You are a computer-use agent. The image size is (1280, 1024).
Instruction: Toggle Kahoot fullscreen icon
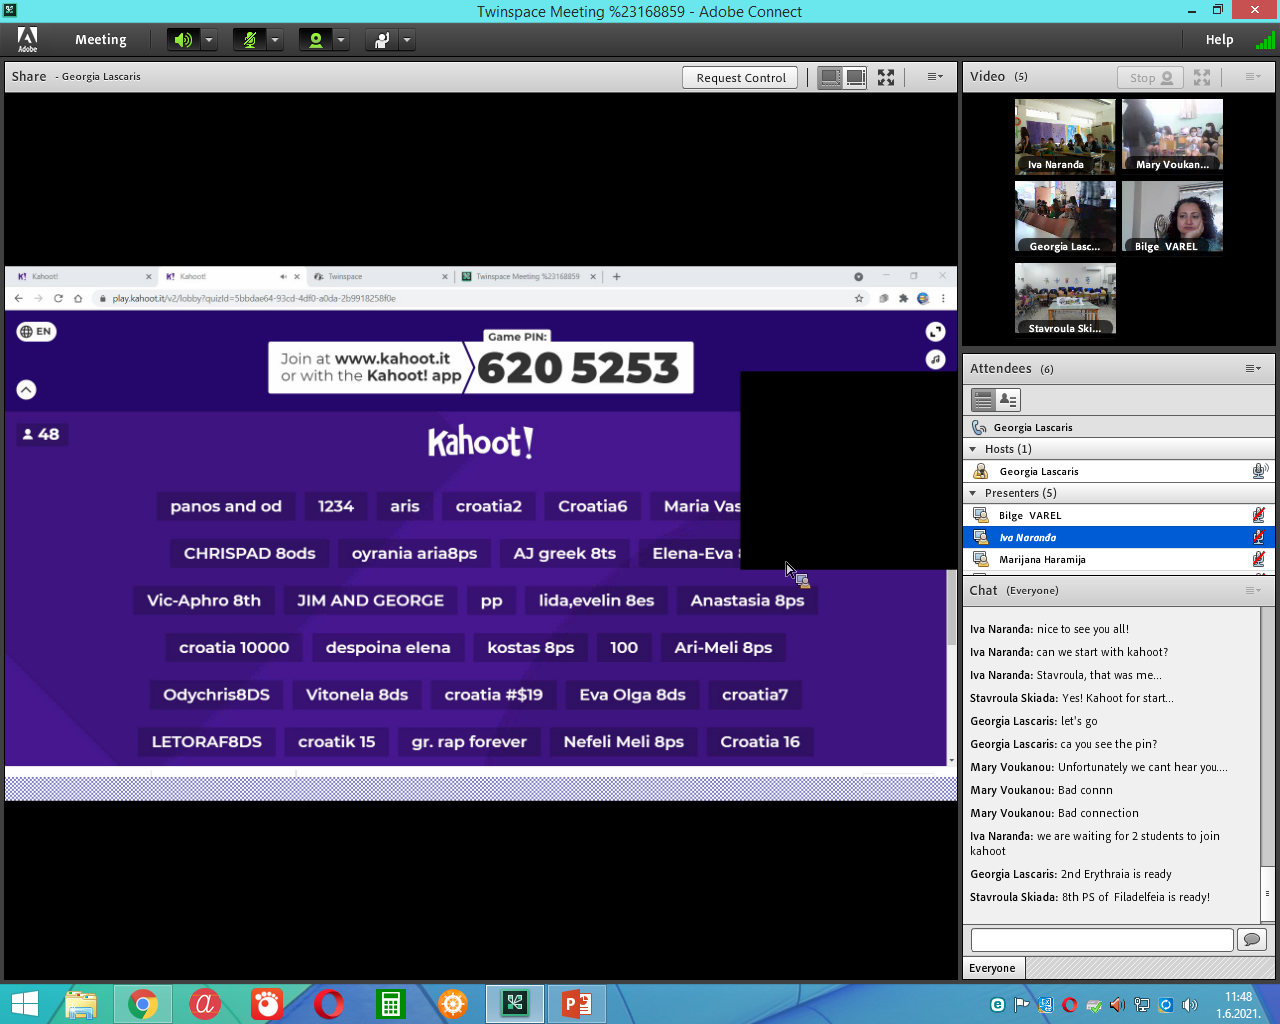pyautogui.click(x=935, y=332)
